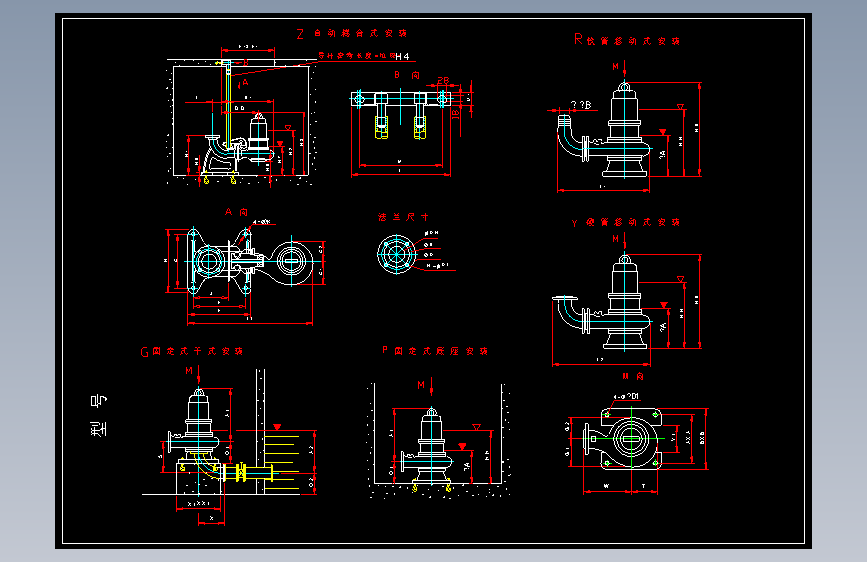Click the B-view bracket drawing
Screen dimensions: 867x562
401,114
